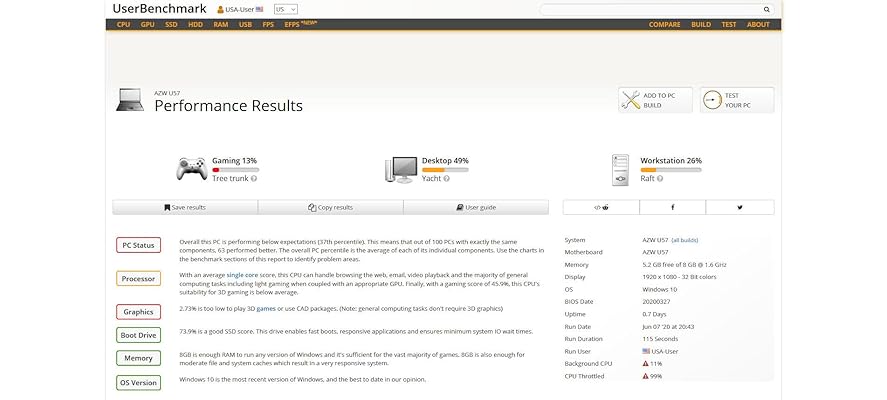Image resolution: width=887 pixels, height=400 pixels.
Task: Click the workstation tower icon
Action: (x=620, y=170)
